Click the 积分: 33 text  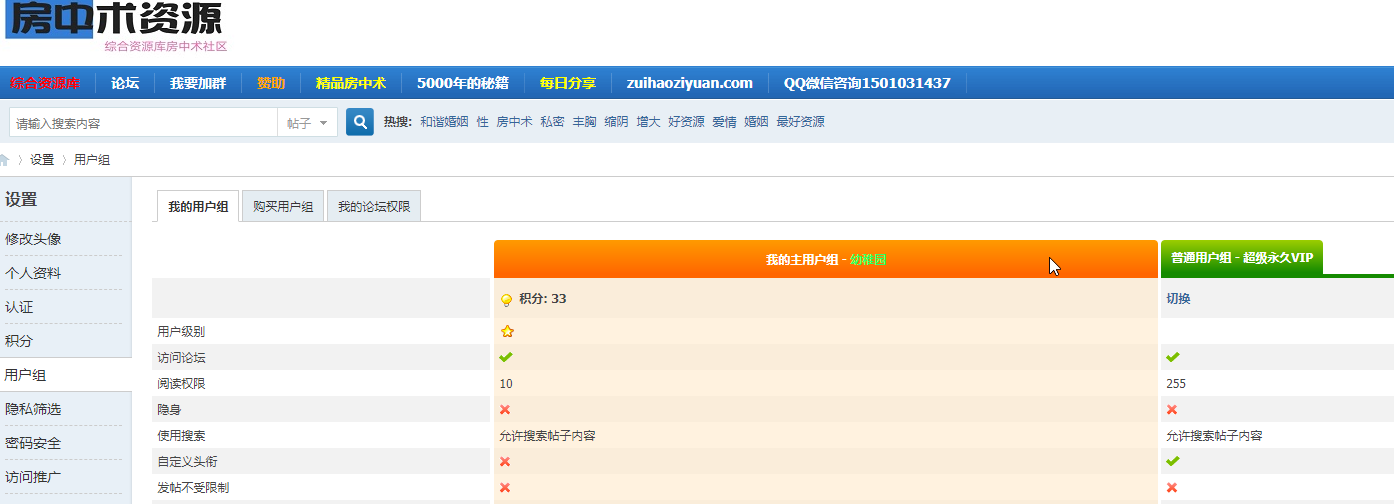click(x=543, y=299)
